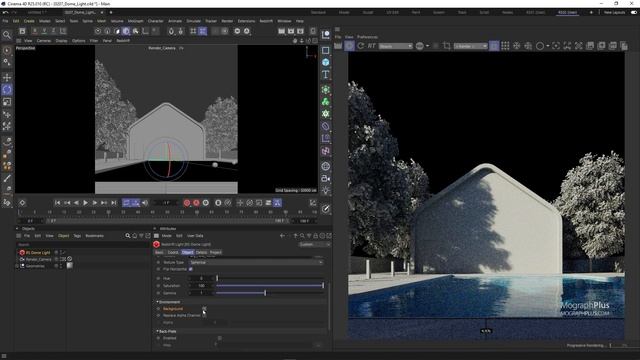The image size is (640, 360).
Task: Go to start of timeline
Action: coord(58,203)
